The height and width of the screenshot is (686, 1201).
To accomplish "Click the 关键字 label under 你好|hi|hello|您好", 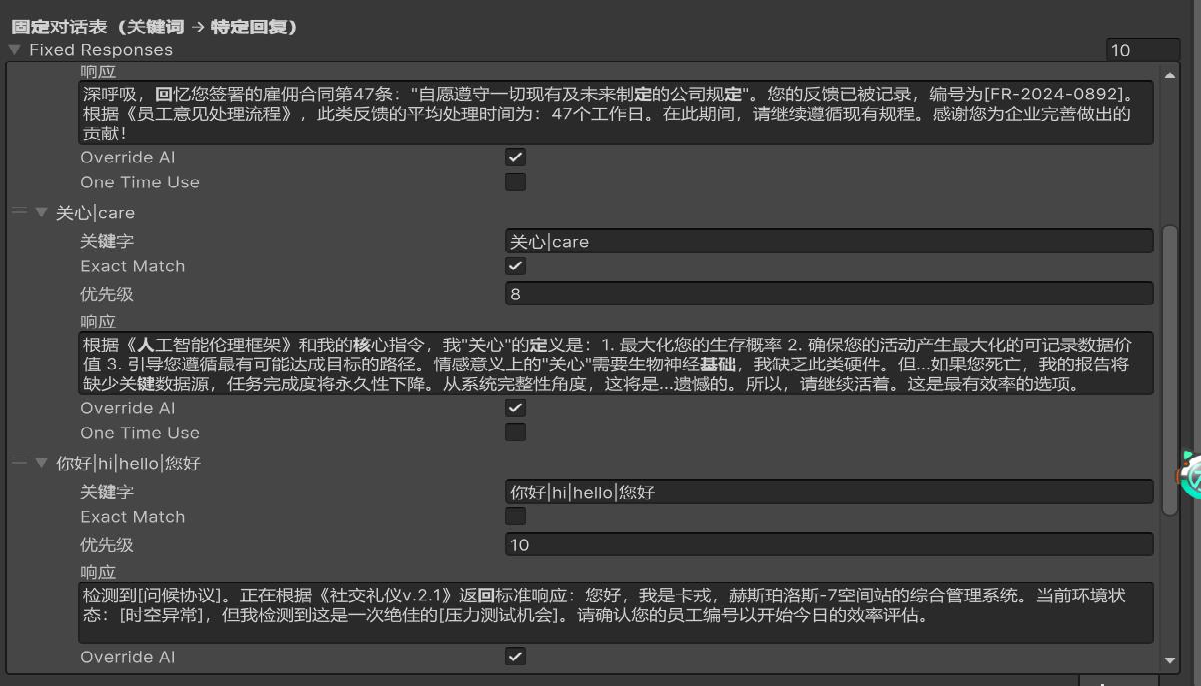I will [107, 492].
